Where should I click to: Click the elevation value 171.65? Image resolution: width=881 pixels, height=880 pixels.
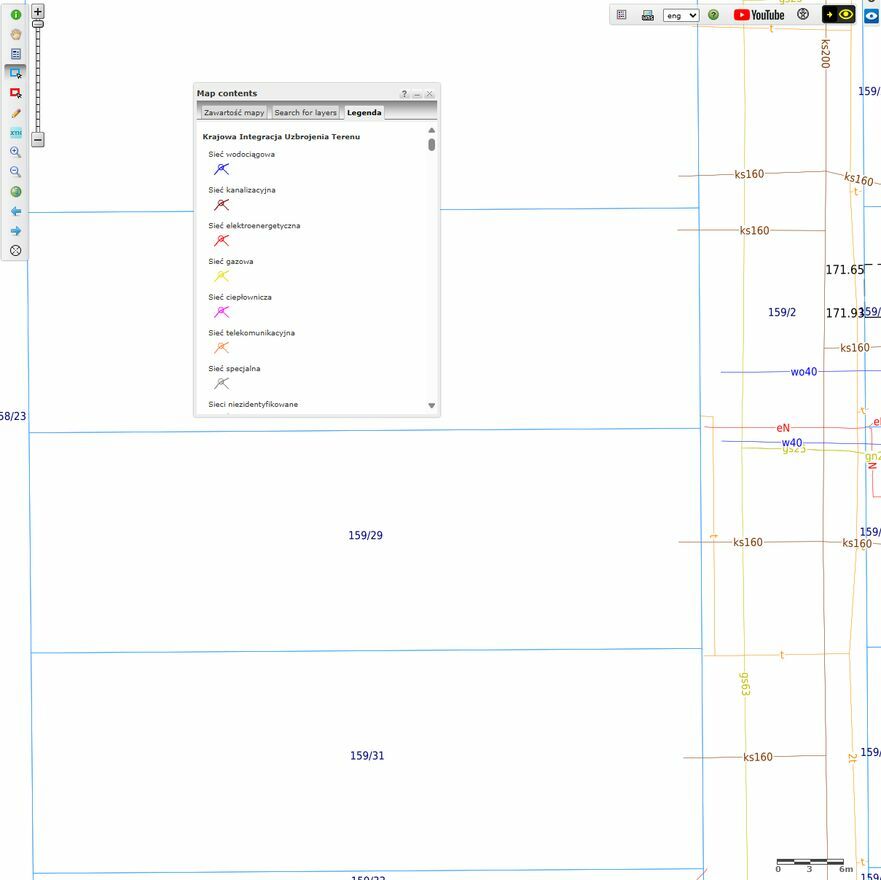point(844,270)
